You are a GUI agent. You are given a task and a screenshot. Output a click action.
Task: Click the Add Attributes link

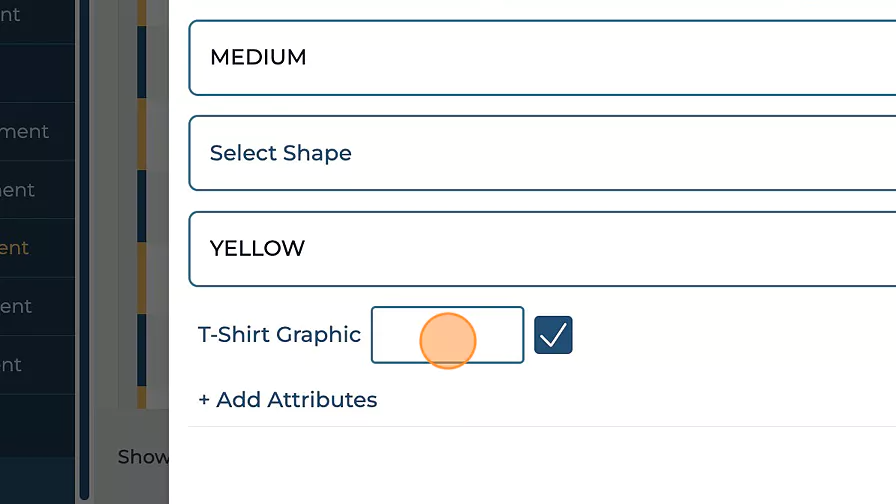(288, 400)
